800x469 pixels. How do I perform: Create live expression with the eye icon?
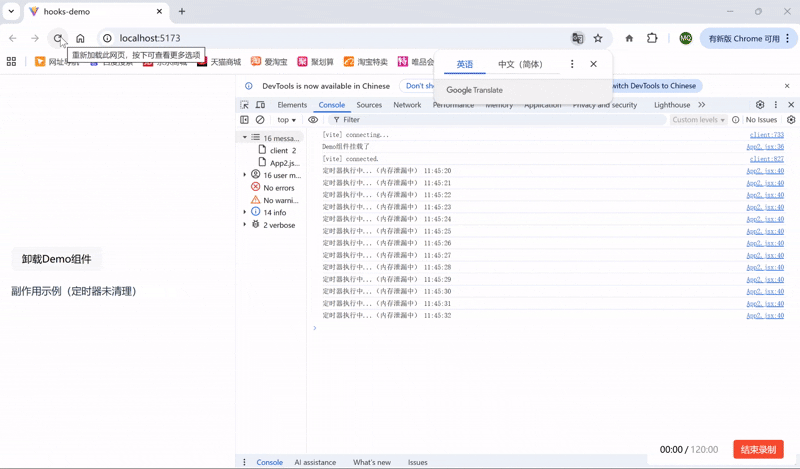click(x=313, y=119)
